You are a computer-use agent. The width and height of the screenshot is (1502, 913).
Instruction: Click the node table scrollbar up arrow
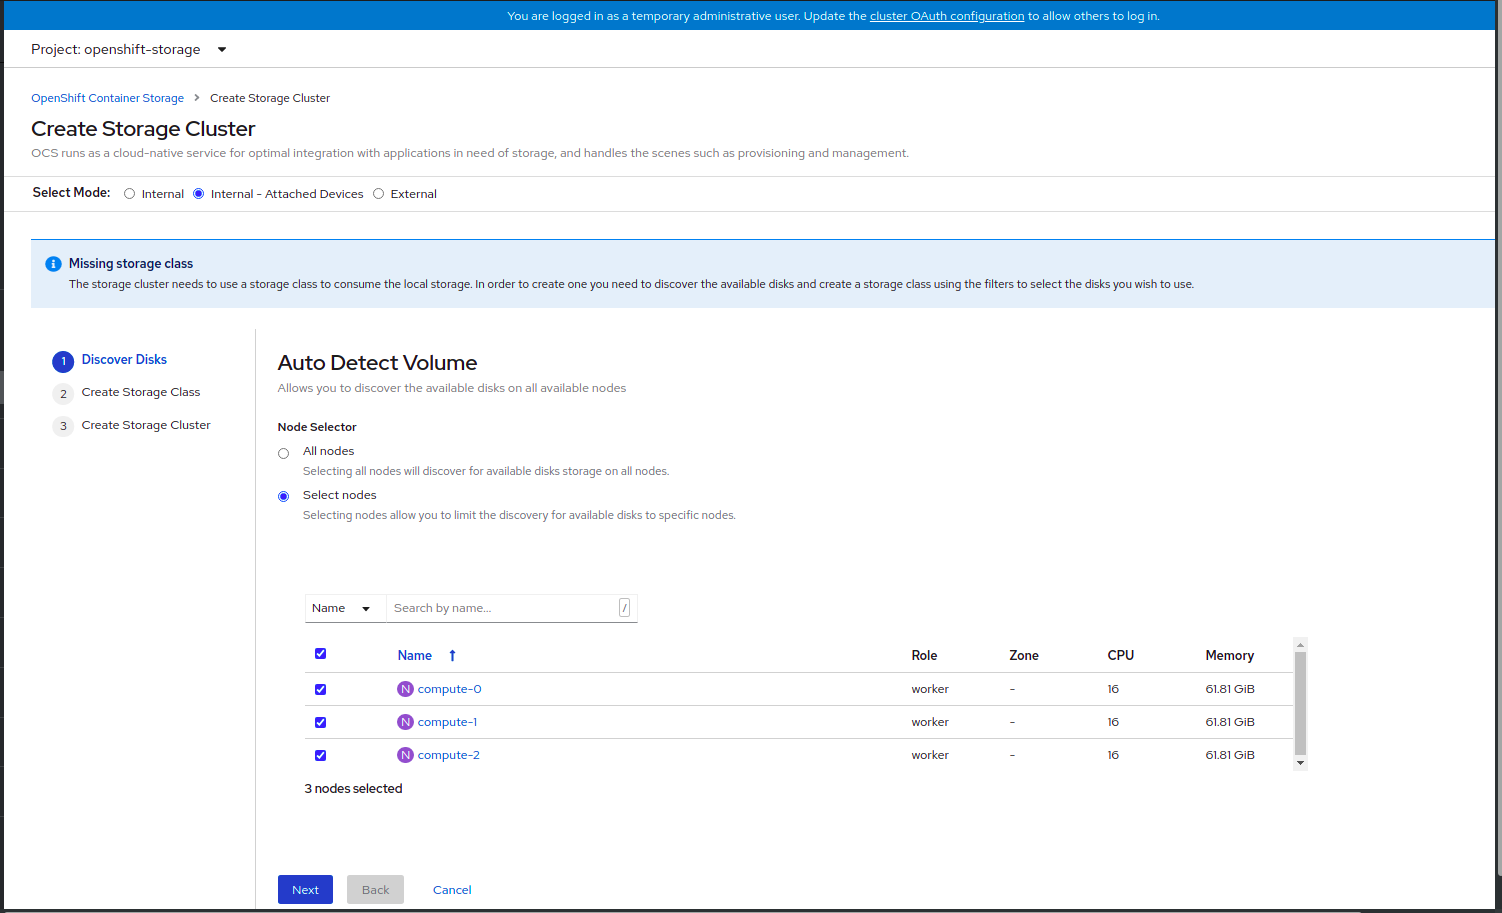pos(1300,645)
